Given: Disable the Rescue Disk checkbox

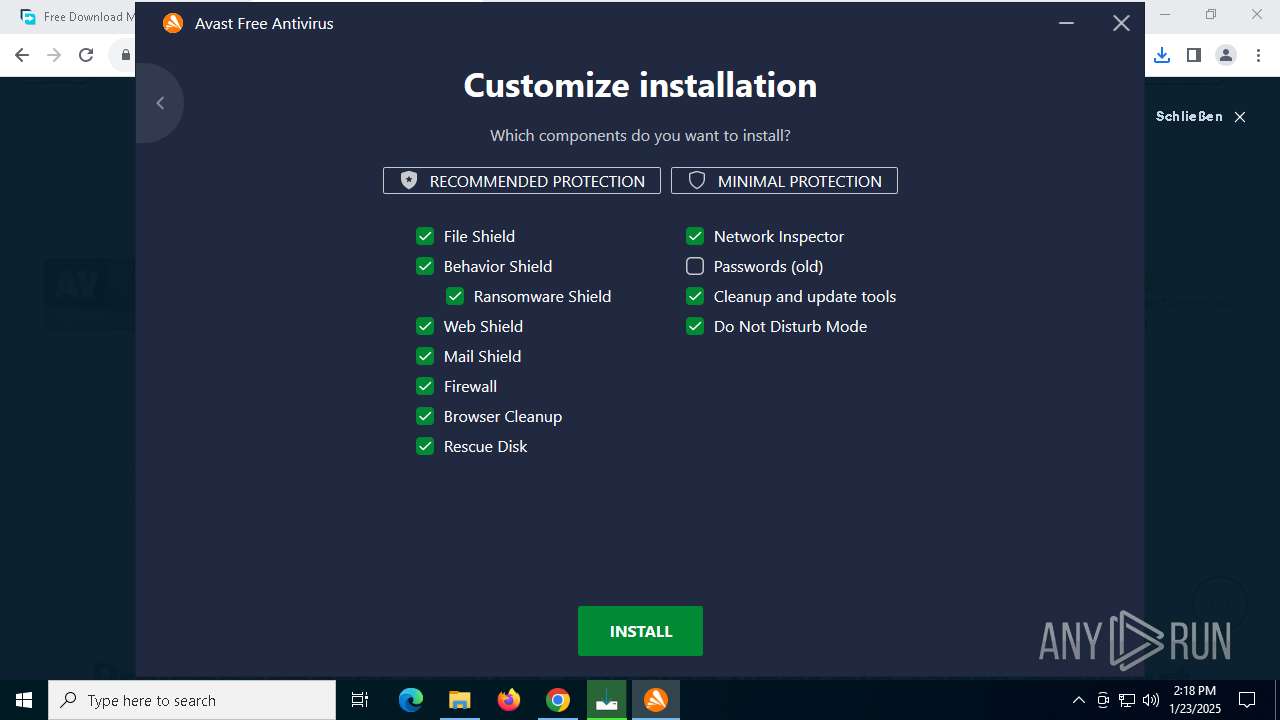Looking at the screenshot, I should click(425, 446).
